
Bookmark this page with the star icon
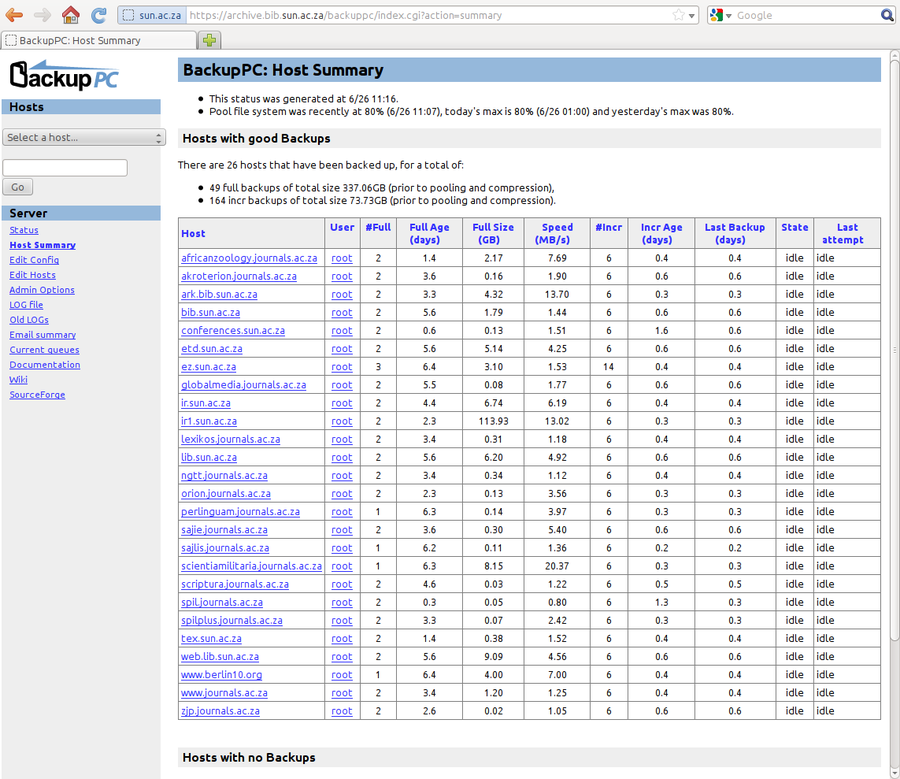pyautogui.click(x=678, y=15)
